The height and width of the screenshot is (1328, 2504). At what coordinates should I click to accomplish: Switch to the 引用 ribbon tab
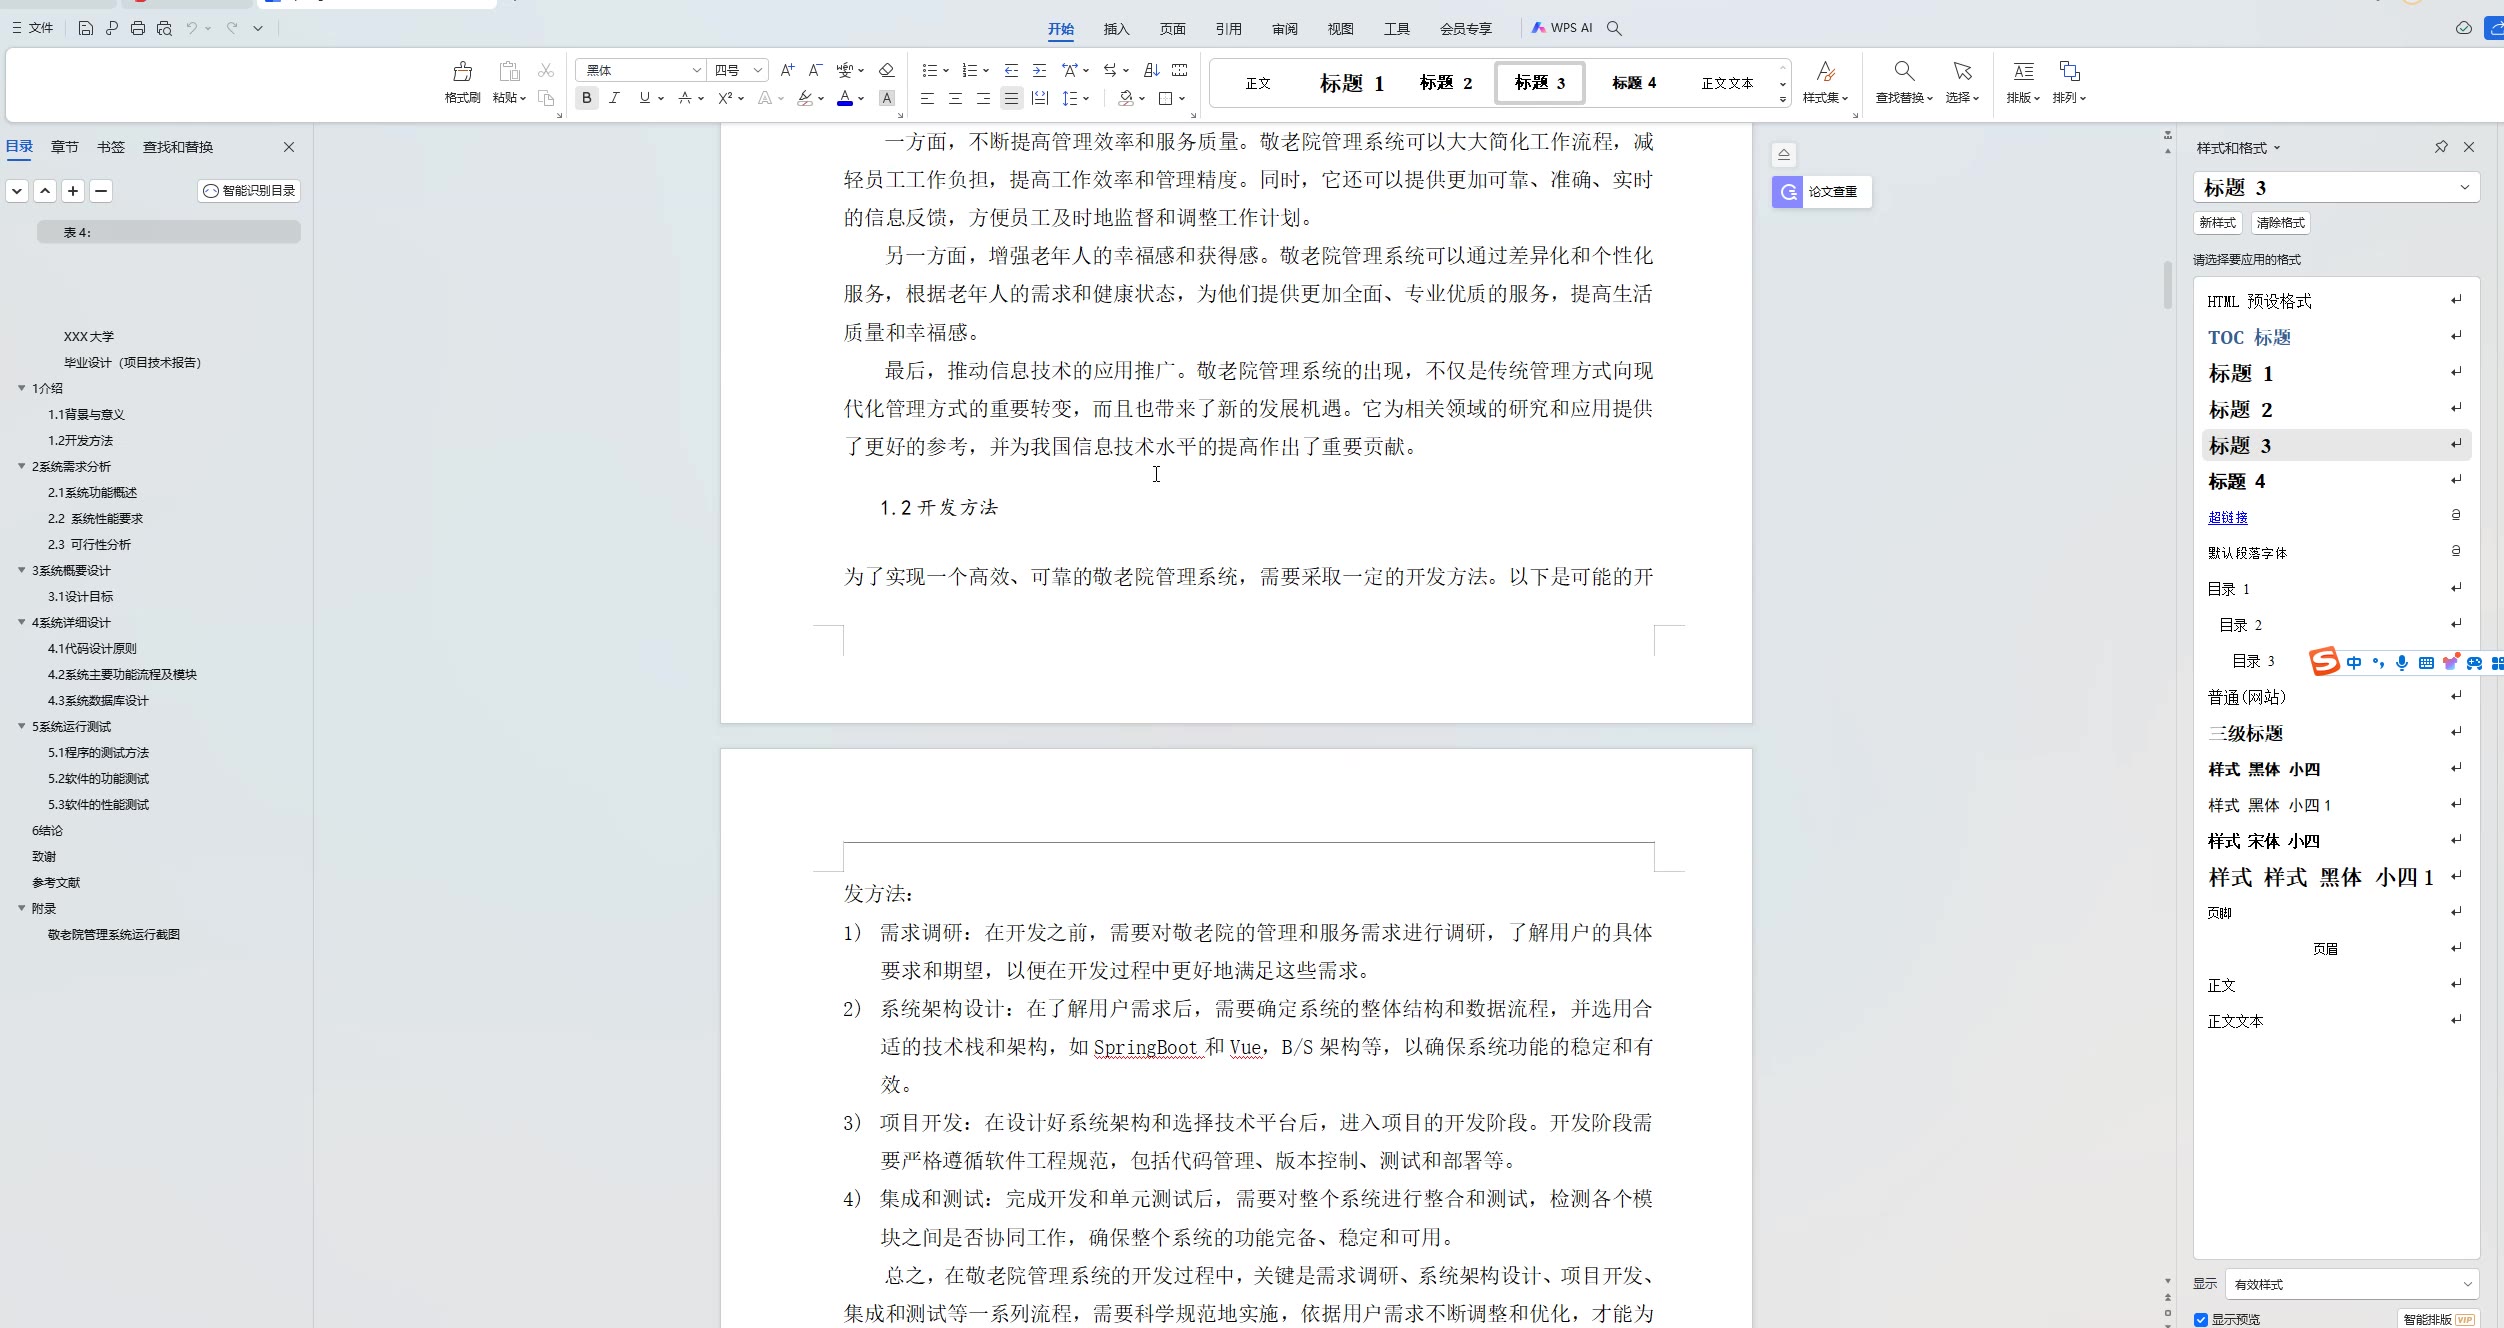click(x=1228, y=28)
